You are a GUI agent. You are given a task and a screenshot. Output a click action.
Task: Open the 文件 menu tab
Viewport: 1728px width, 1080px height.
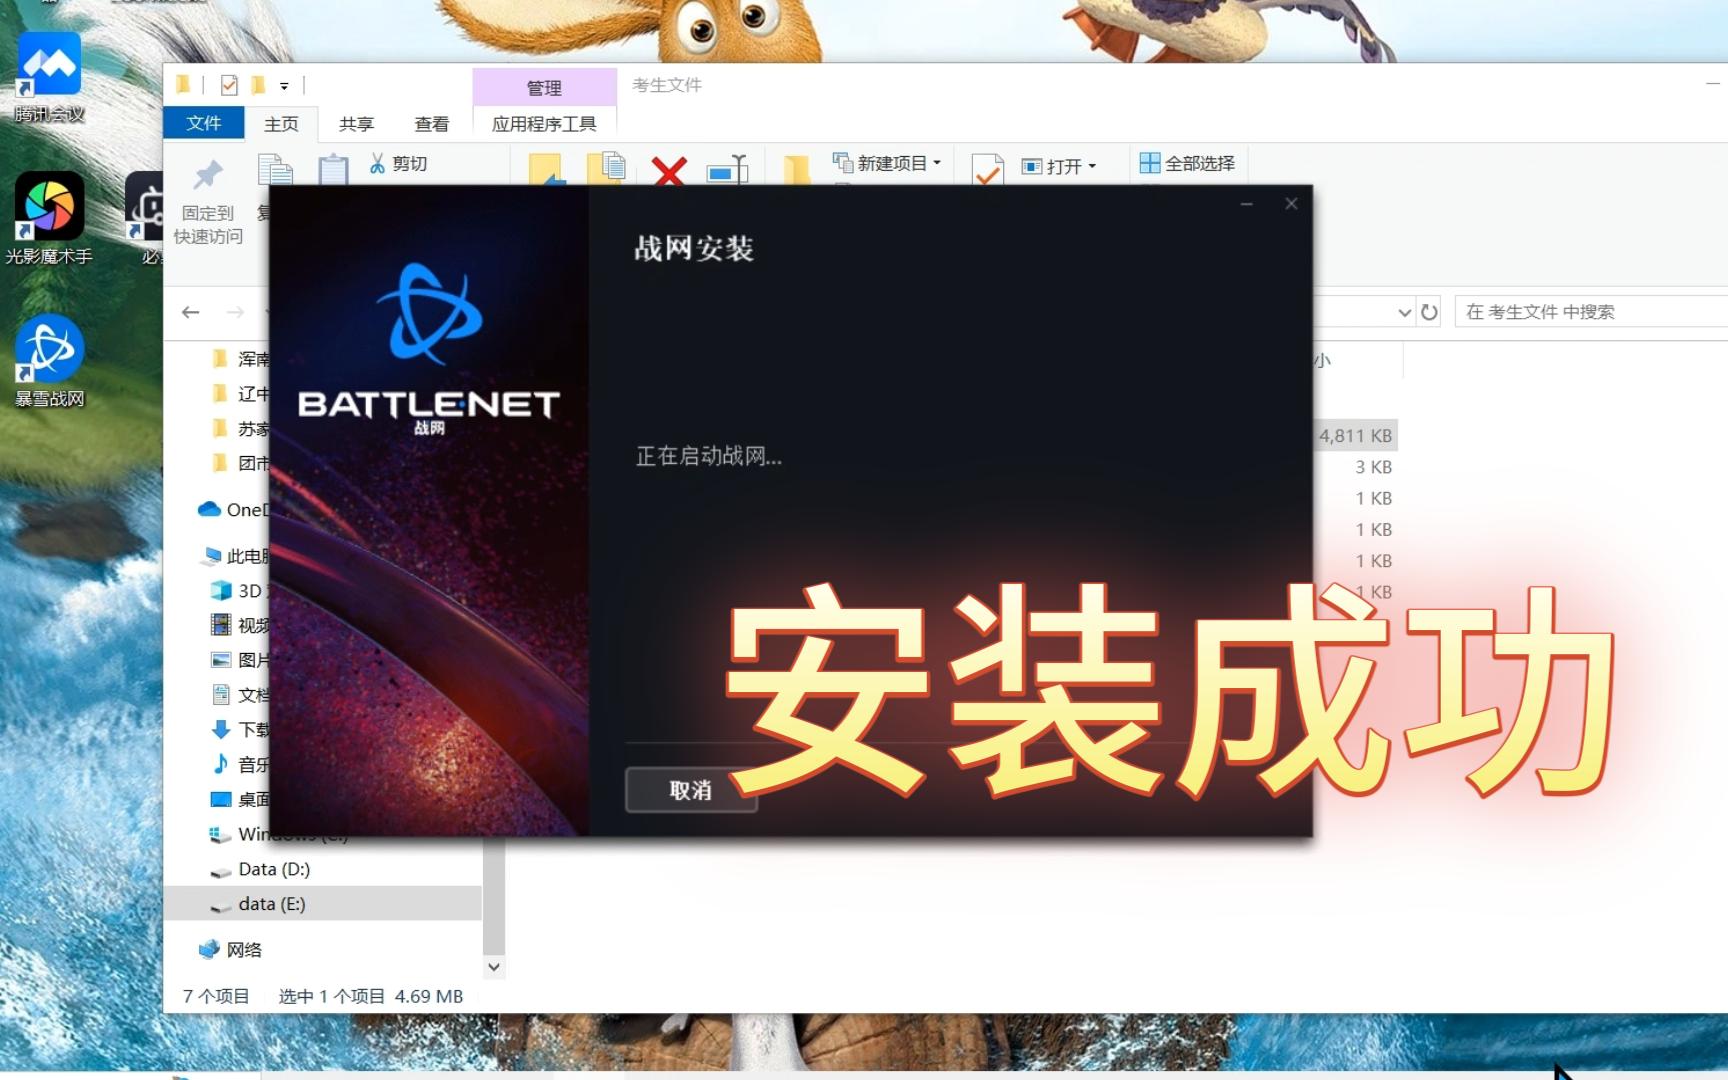(x=204, y=123)
